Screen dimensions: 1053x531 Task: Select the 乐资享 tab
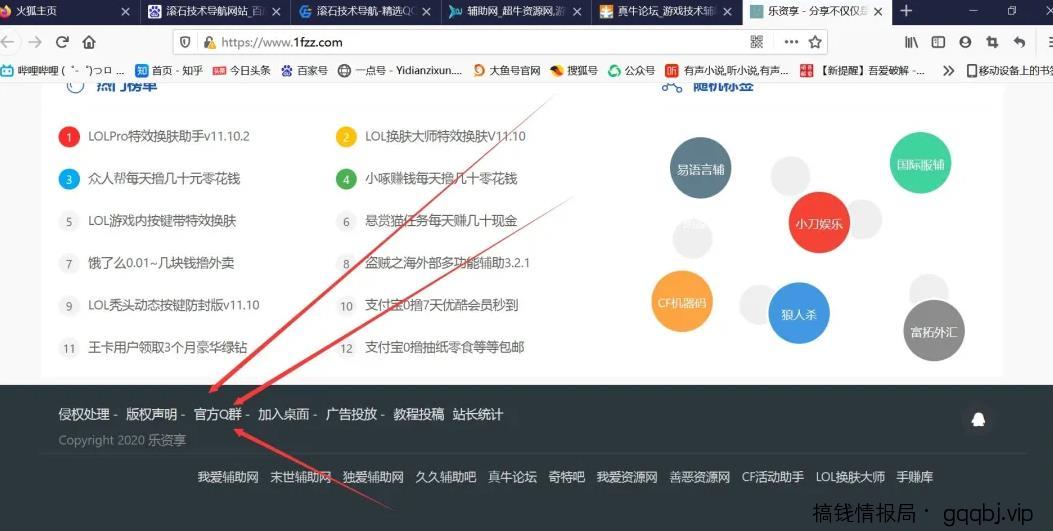point(817,11)
